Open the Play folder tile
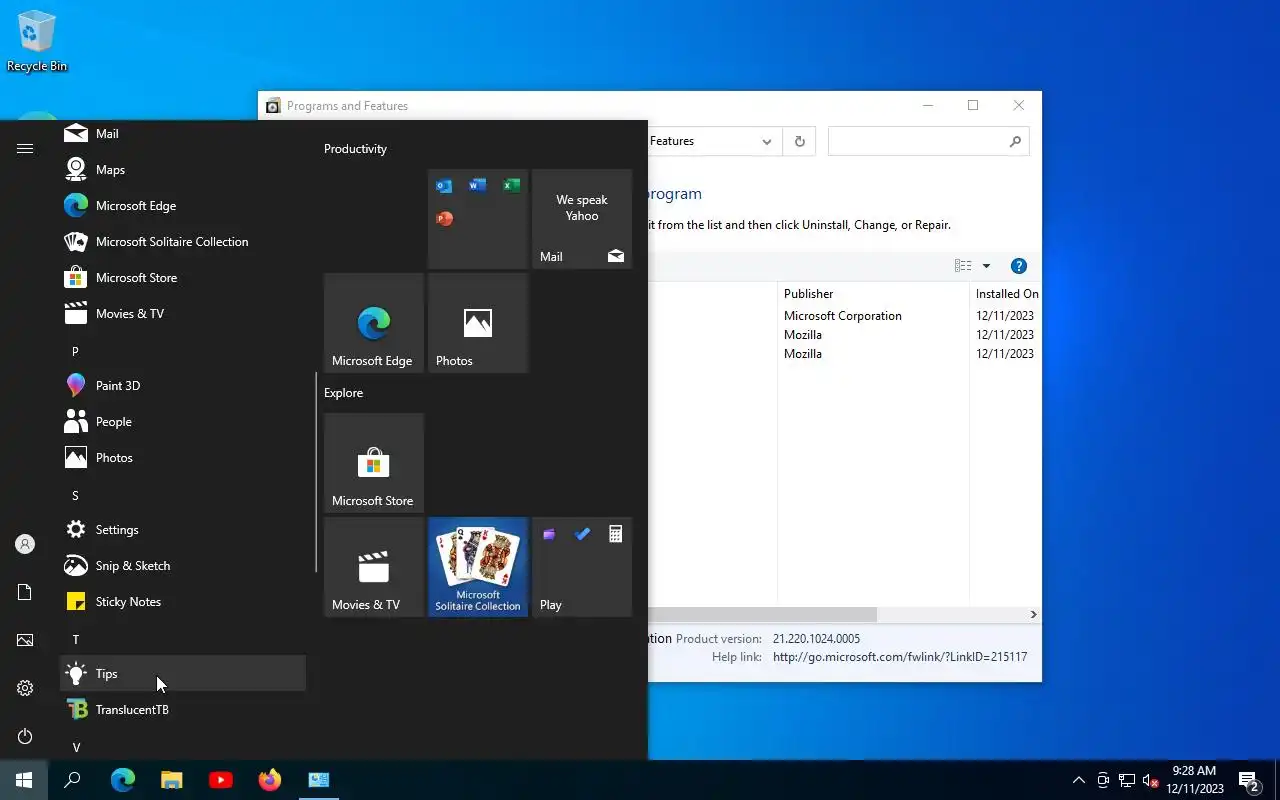The height and width of the screenshot is (800, 1280). [x=582, y=567]
